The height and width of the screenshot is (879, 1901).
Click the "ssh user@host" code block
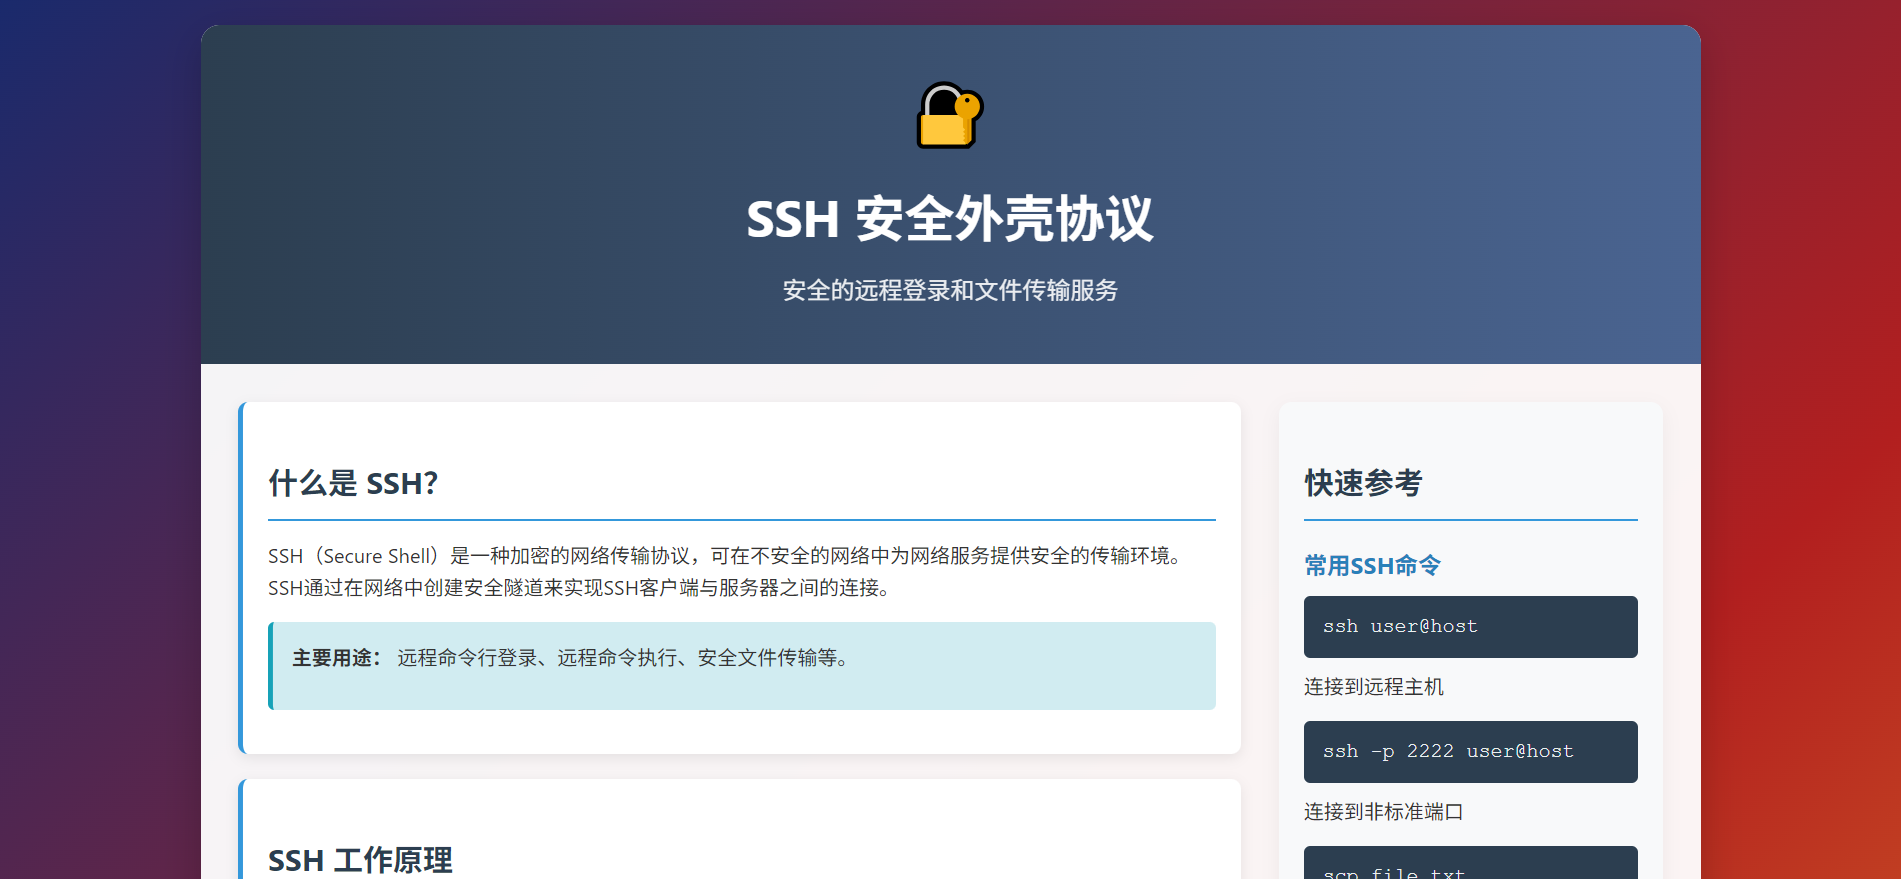pyautogui.click(x=1470, y=627)
